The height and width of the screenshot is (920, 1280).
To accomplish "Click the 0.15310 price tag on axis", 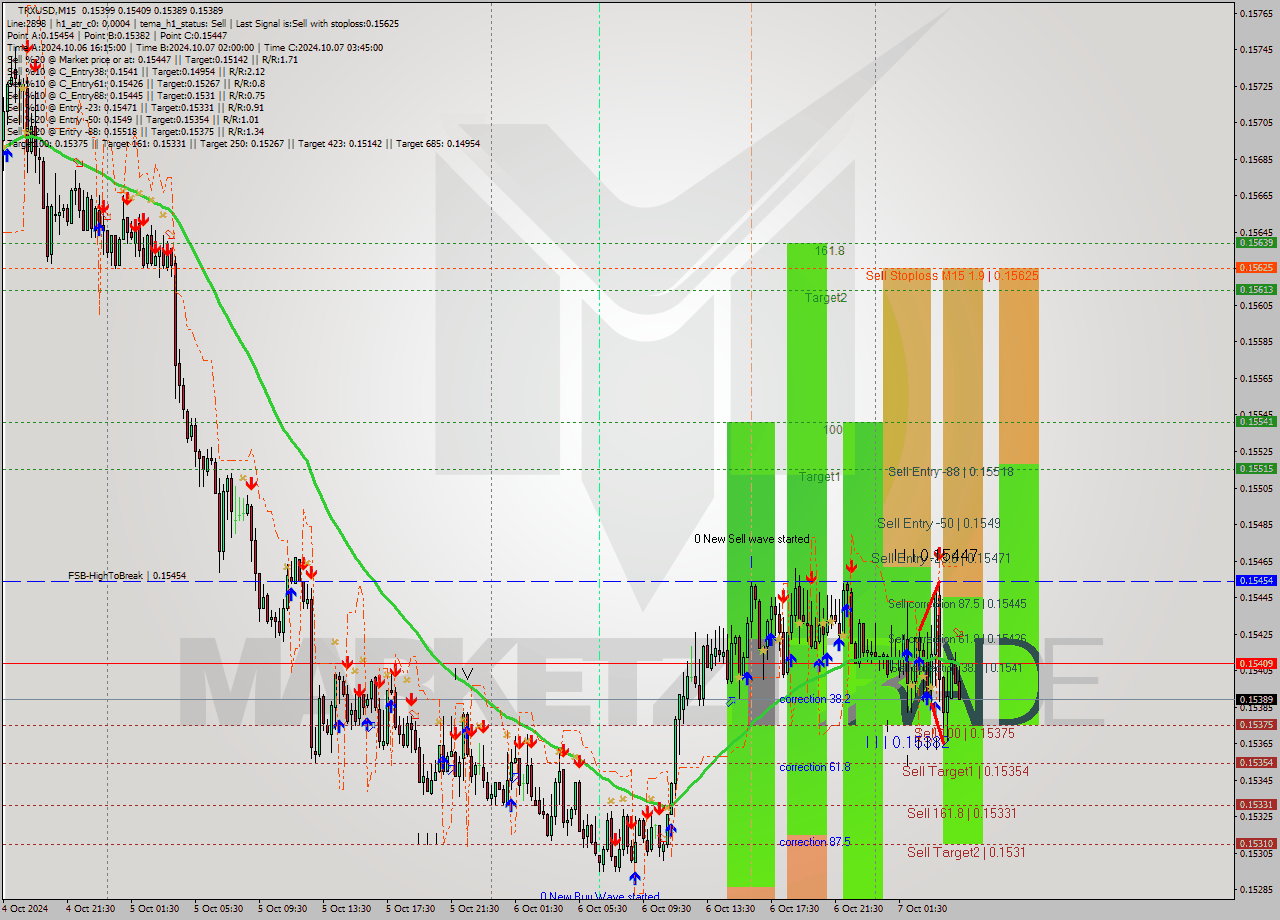I will 1256,844.
